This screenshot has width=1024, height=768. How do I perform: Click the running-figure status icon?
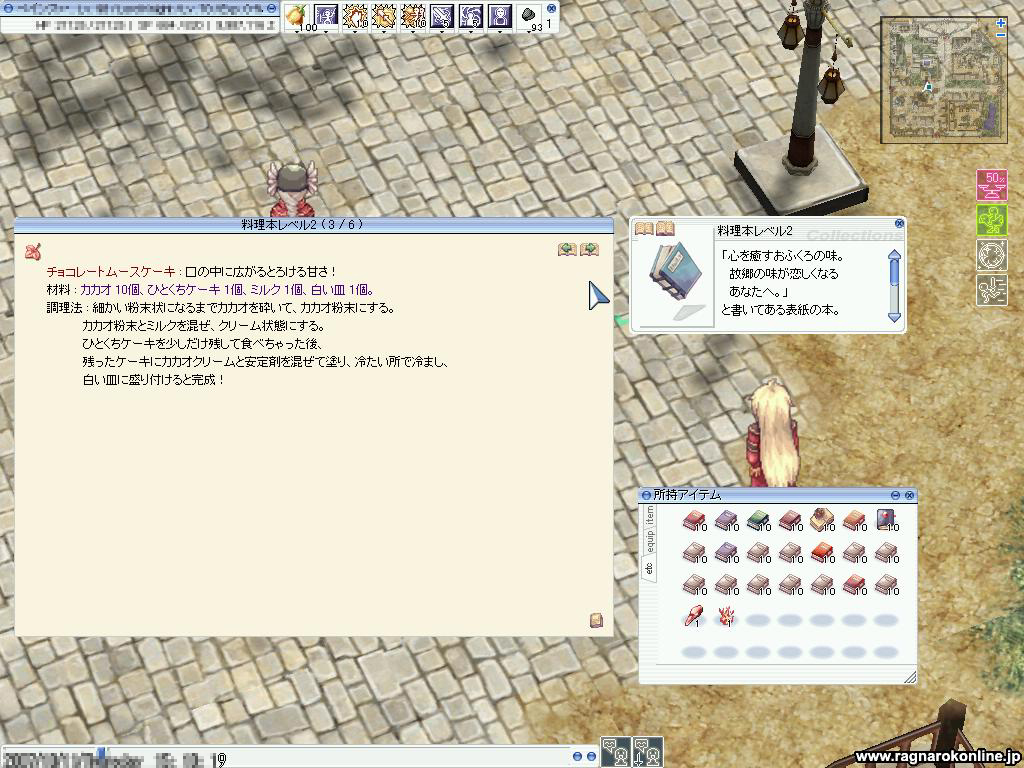(x=991, y=290)
